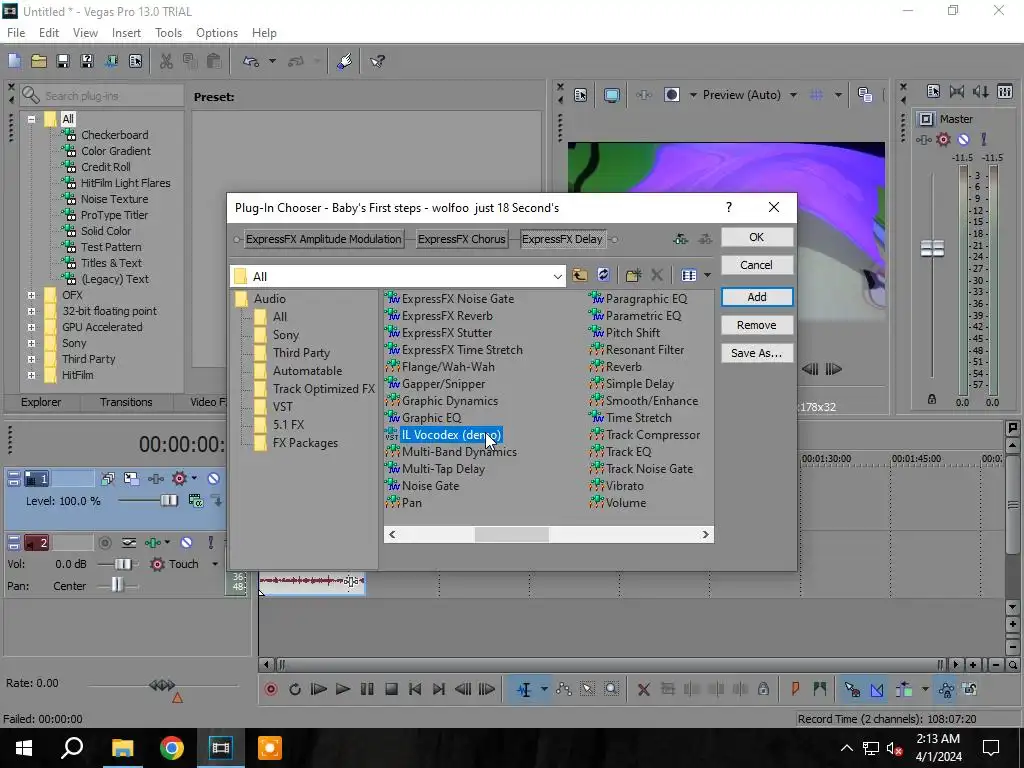Switch to the Explorer tab
This screenshot has width=1024, height=768.
point(41,402)
